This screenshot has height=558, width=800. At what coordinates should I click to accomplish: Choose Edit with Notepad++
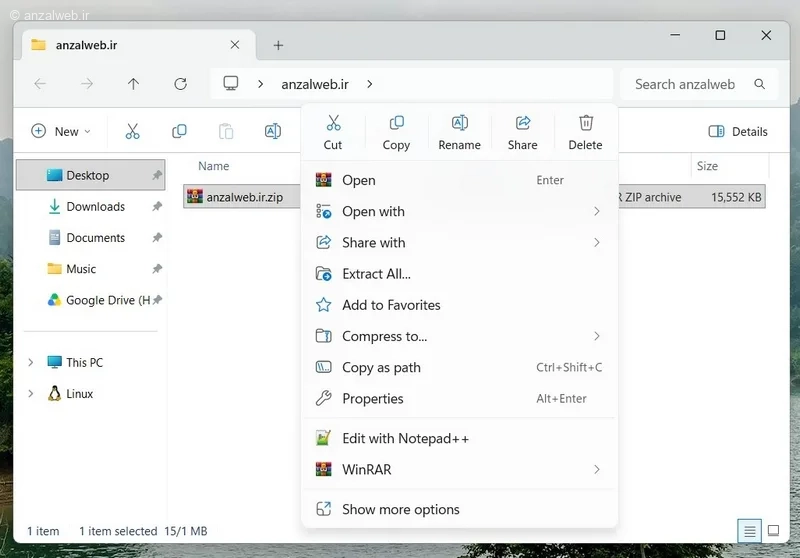(459, 438)
